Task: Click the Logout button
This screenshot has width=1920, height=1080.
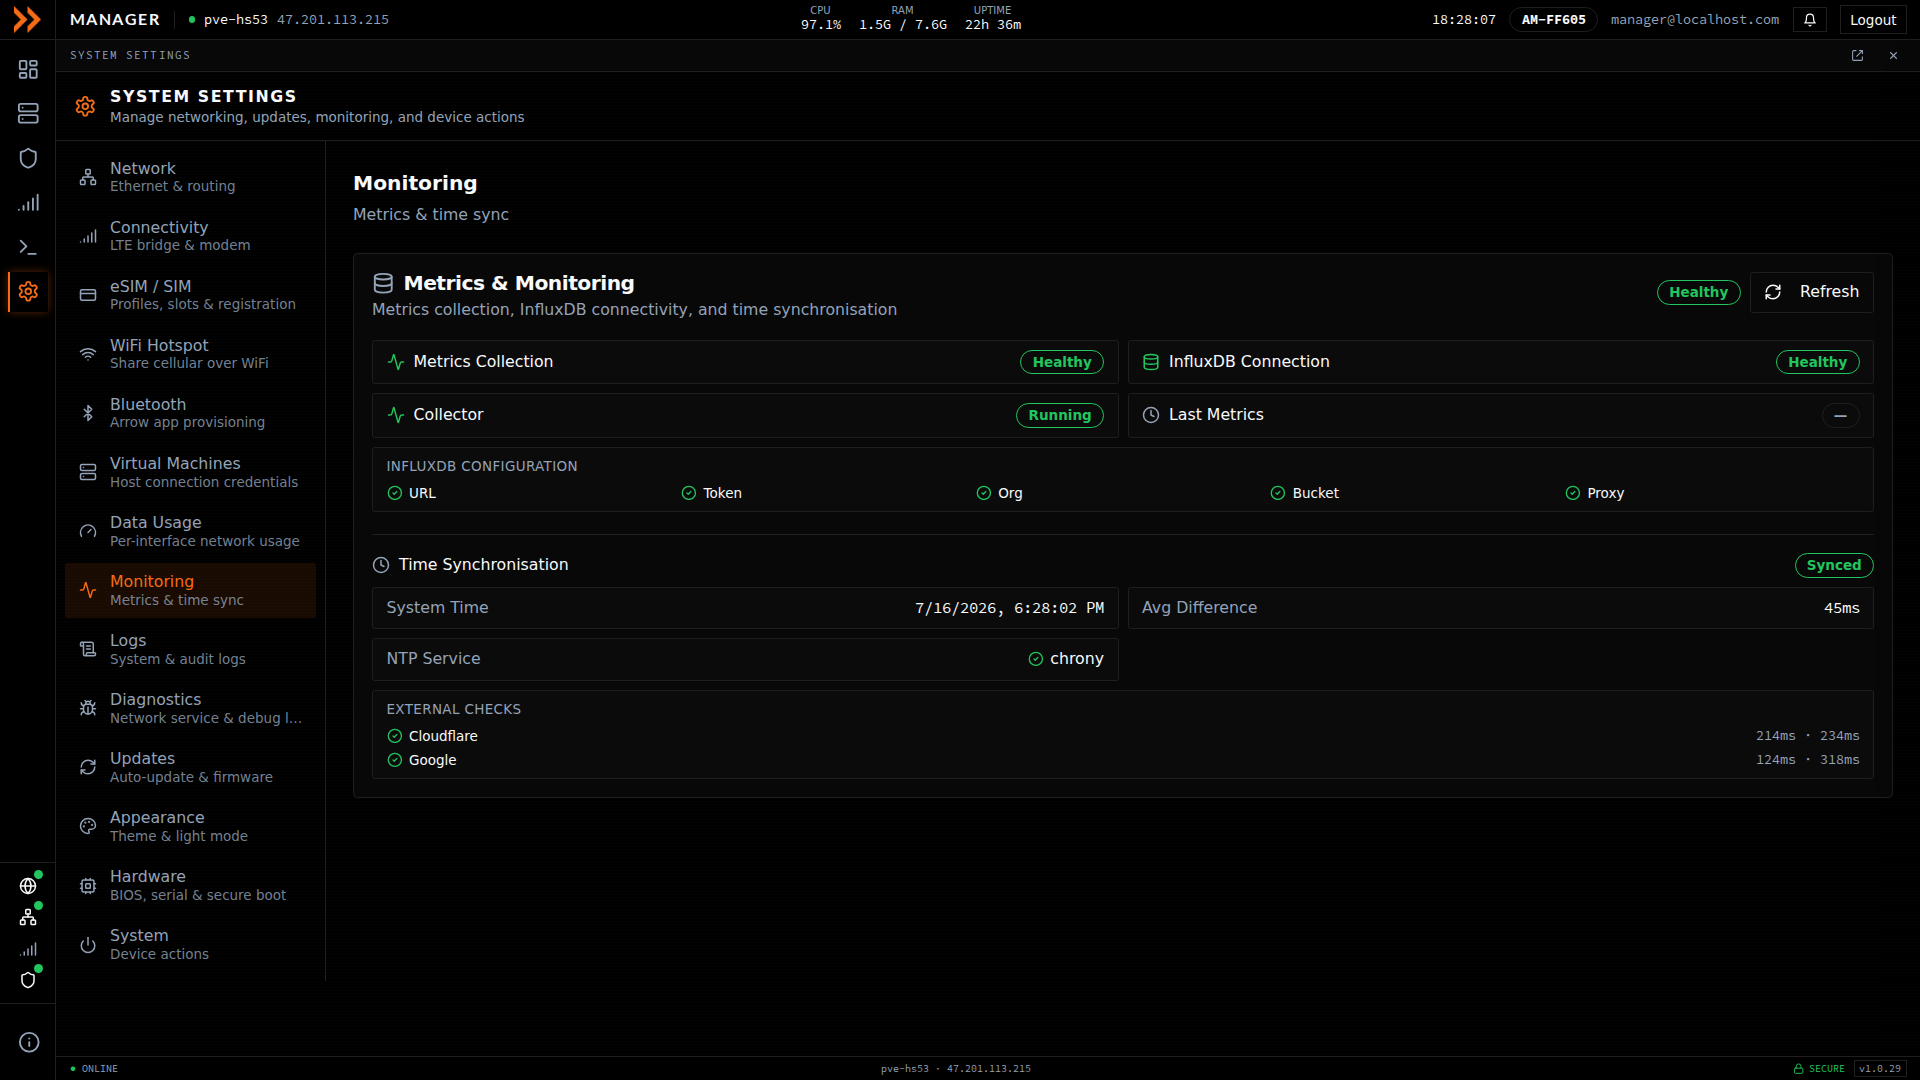Action: click(x=1872, y=20)
